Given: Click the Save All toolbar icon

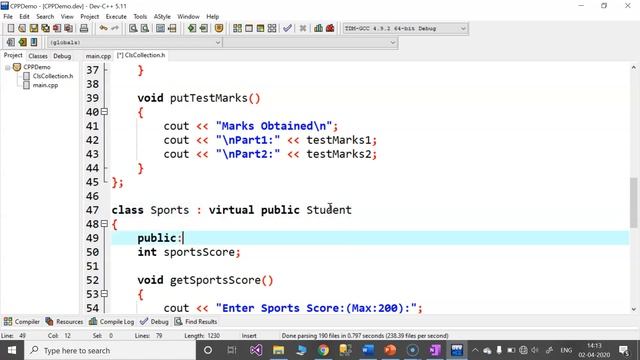Looking at the screenshot, I should (x=45, y=28).
